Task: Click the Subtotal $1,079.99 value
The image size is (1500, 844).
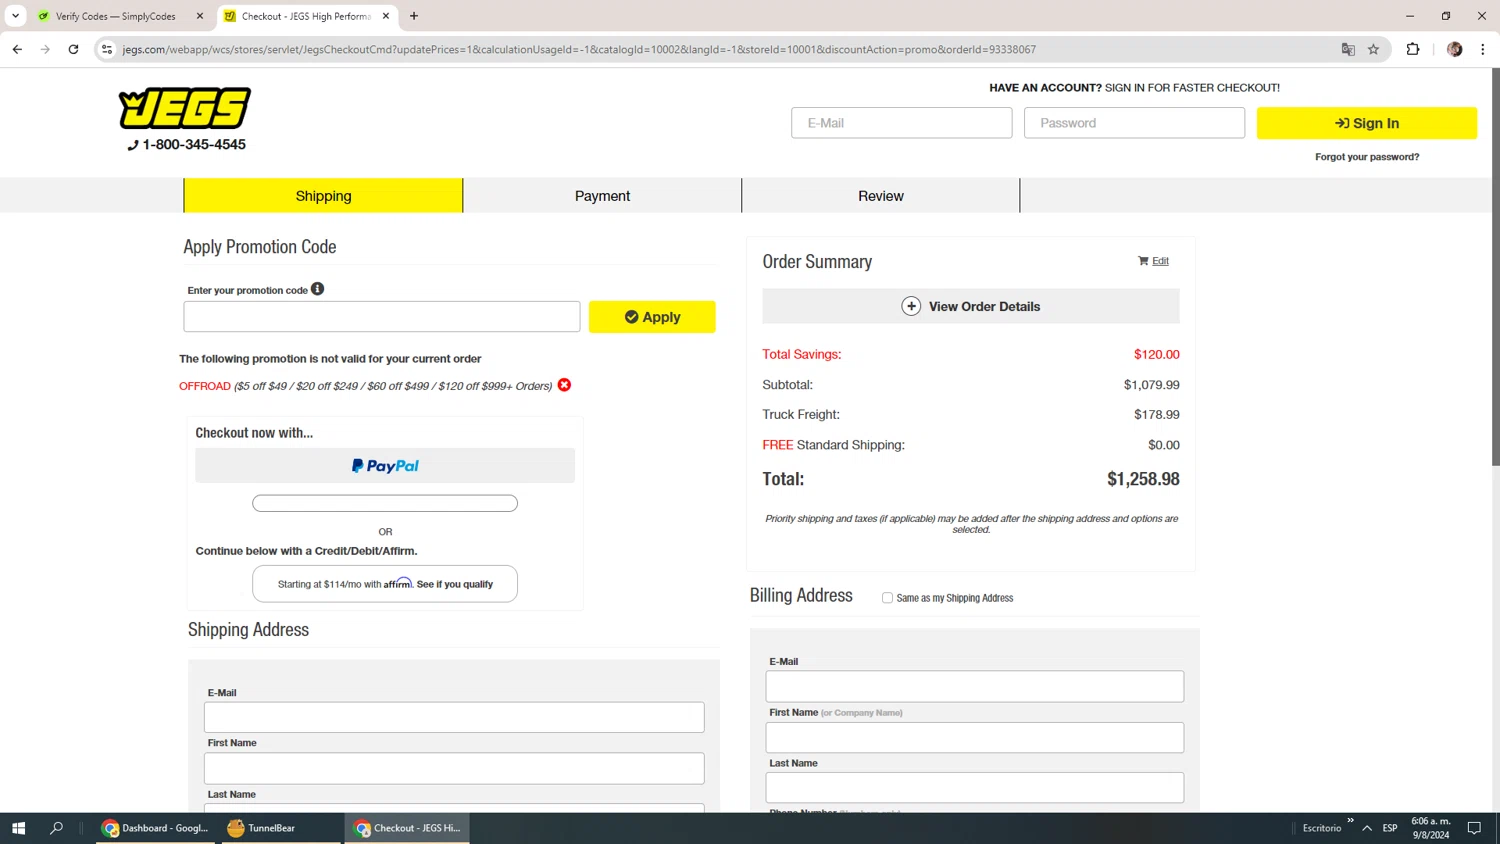Action: [1152, 385]
